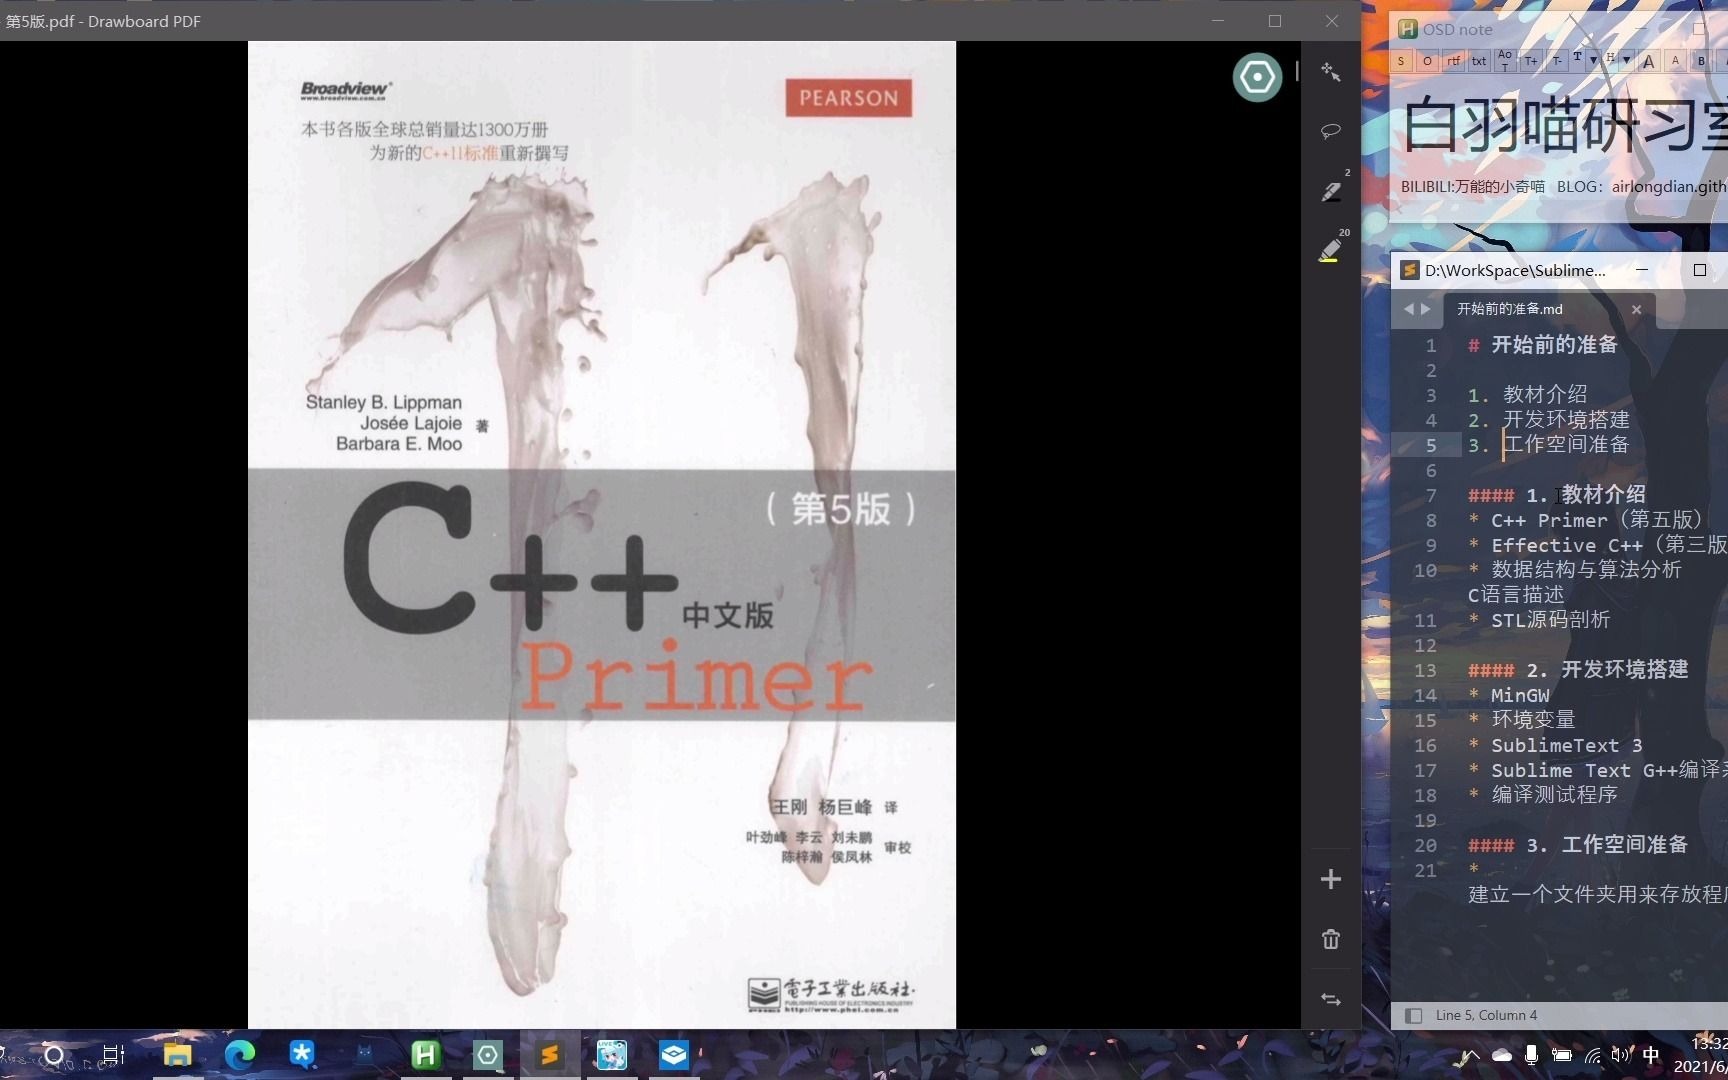The width and height of the screenshot is (1728, 1080).
Task: Click the large A button in OSD note
Action: [x=1649, y=61]
